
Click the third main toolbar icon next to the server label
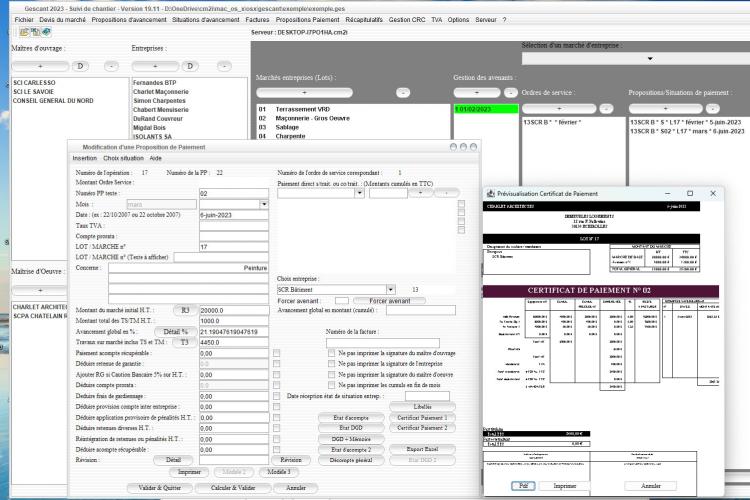click(x=46, y=32)
